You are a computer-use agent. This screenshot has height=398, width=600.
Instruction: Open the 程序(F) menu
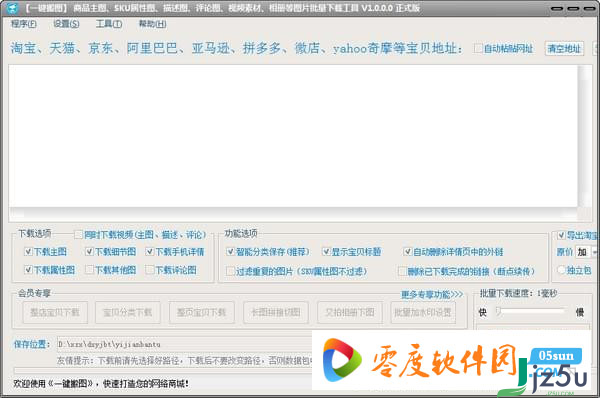pos(24,24)
